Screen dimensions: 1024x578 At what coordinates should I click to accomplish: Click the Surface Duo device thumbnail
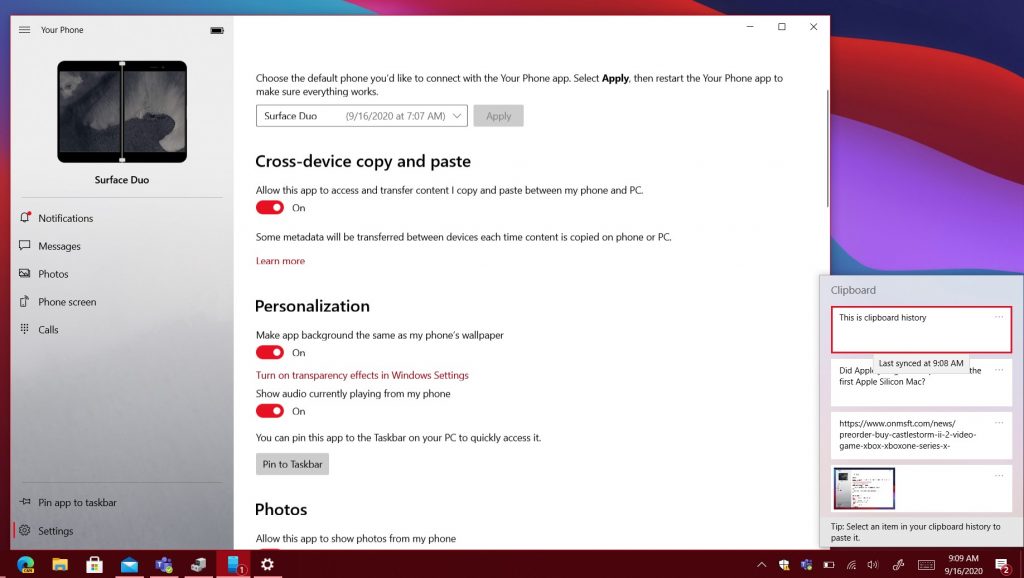coord(122,112)
